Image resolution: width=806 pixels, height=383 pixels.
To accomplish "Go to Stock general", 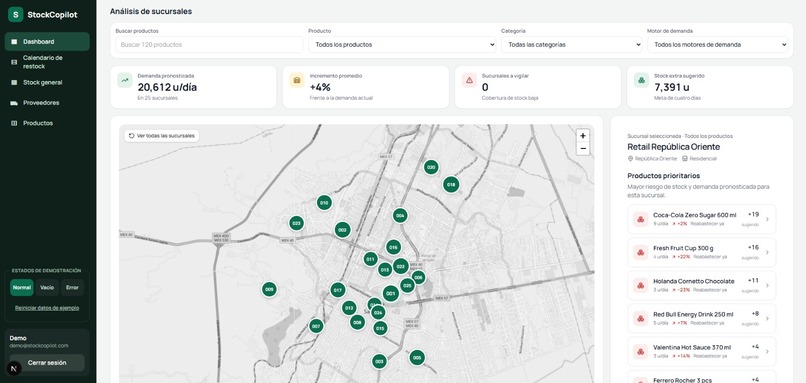I will point(47,82).
